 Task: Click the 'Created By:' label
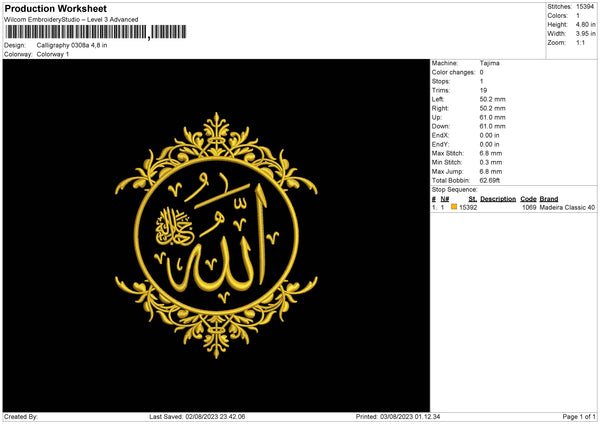21,416
